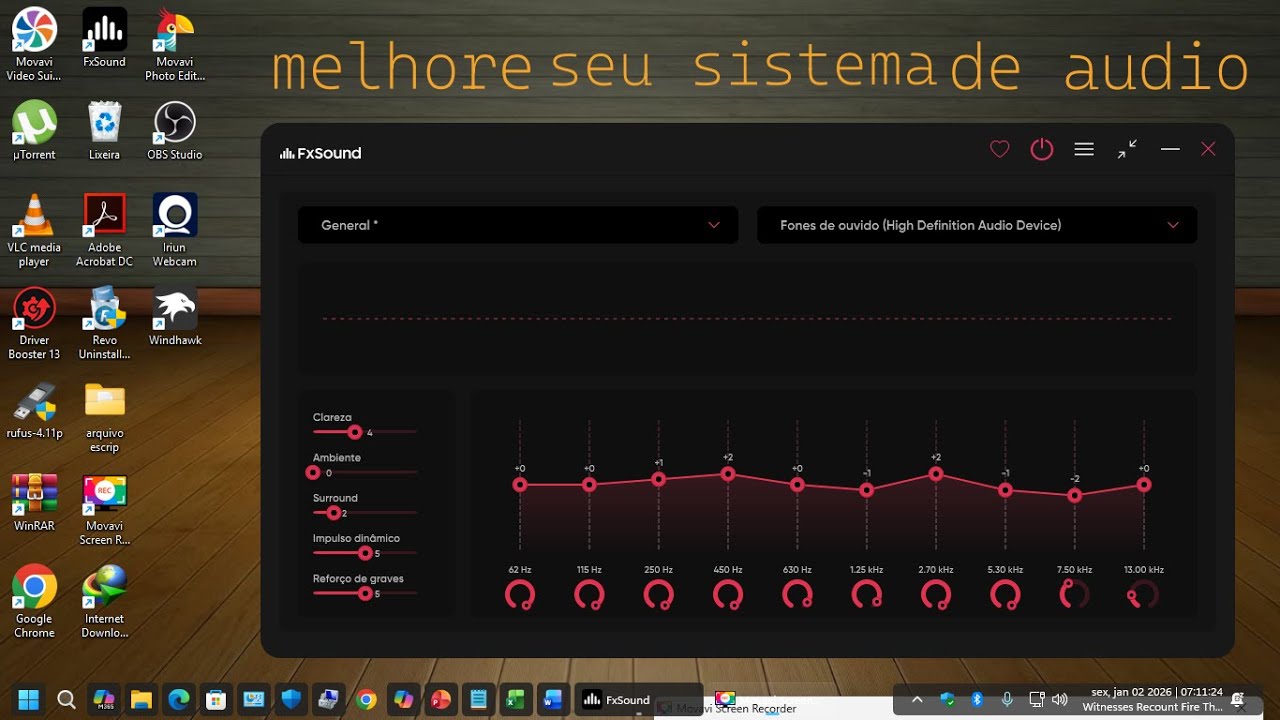Click the Bluetooth tray icon
Image resolution: width=1280 pixels, height=720 pixels.
click(x=977, y=699)
